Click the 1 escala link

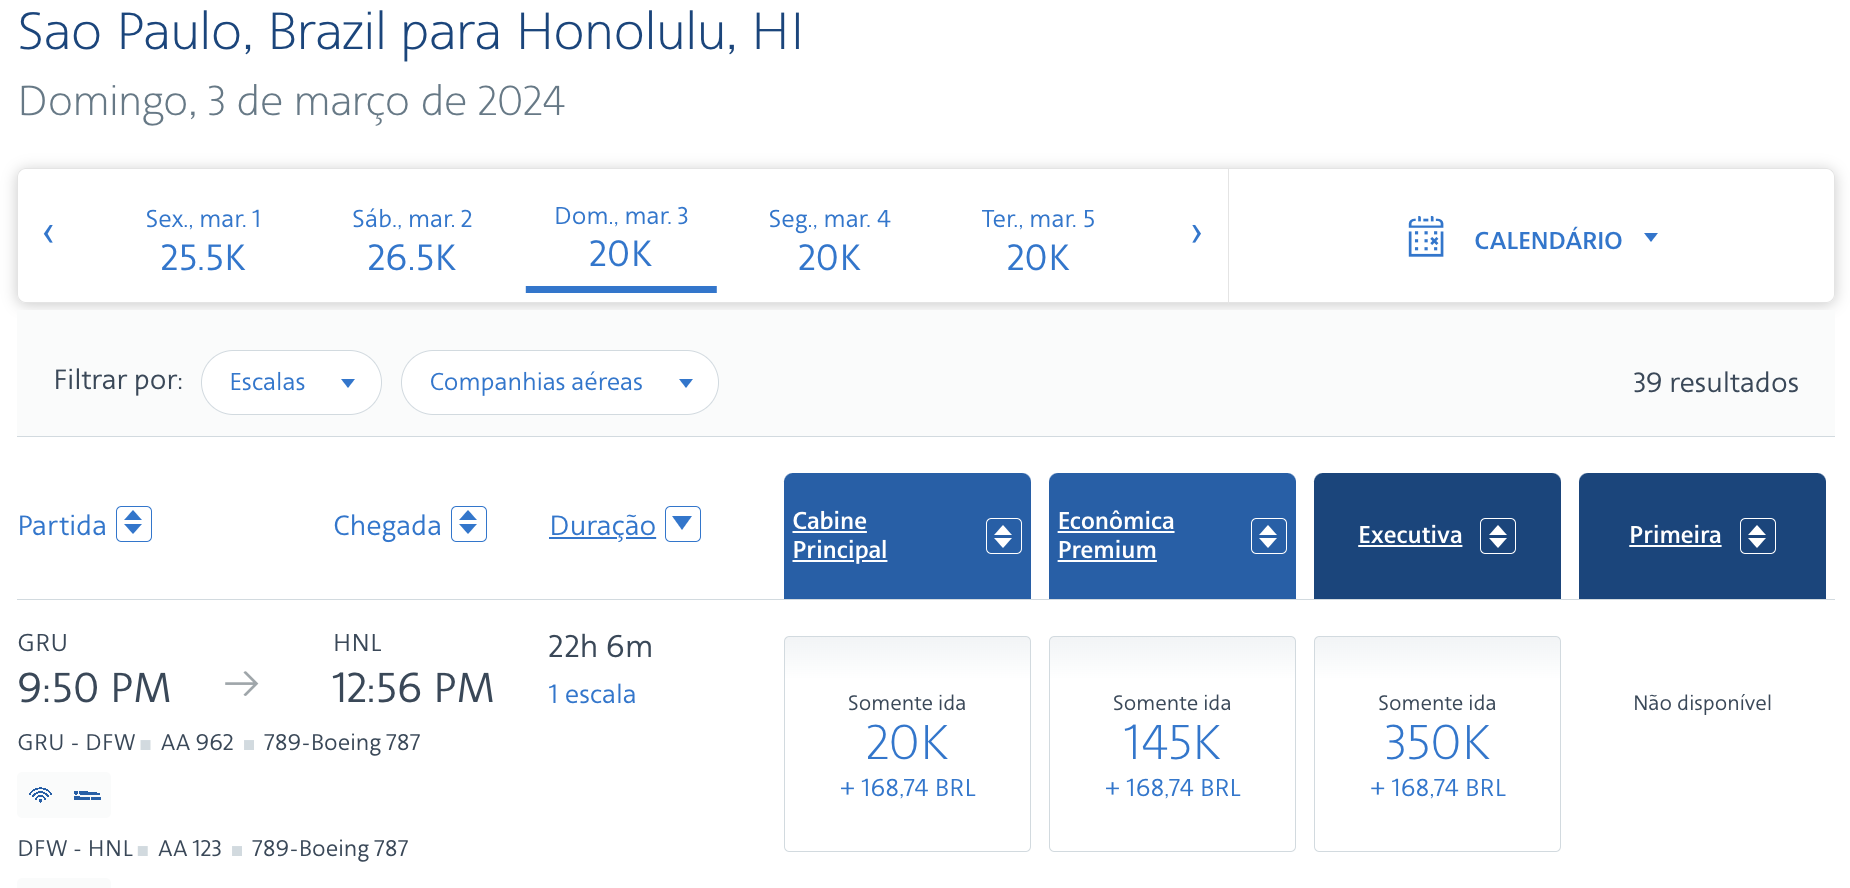(x=592, y=693)
